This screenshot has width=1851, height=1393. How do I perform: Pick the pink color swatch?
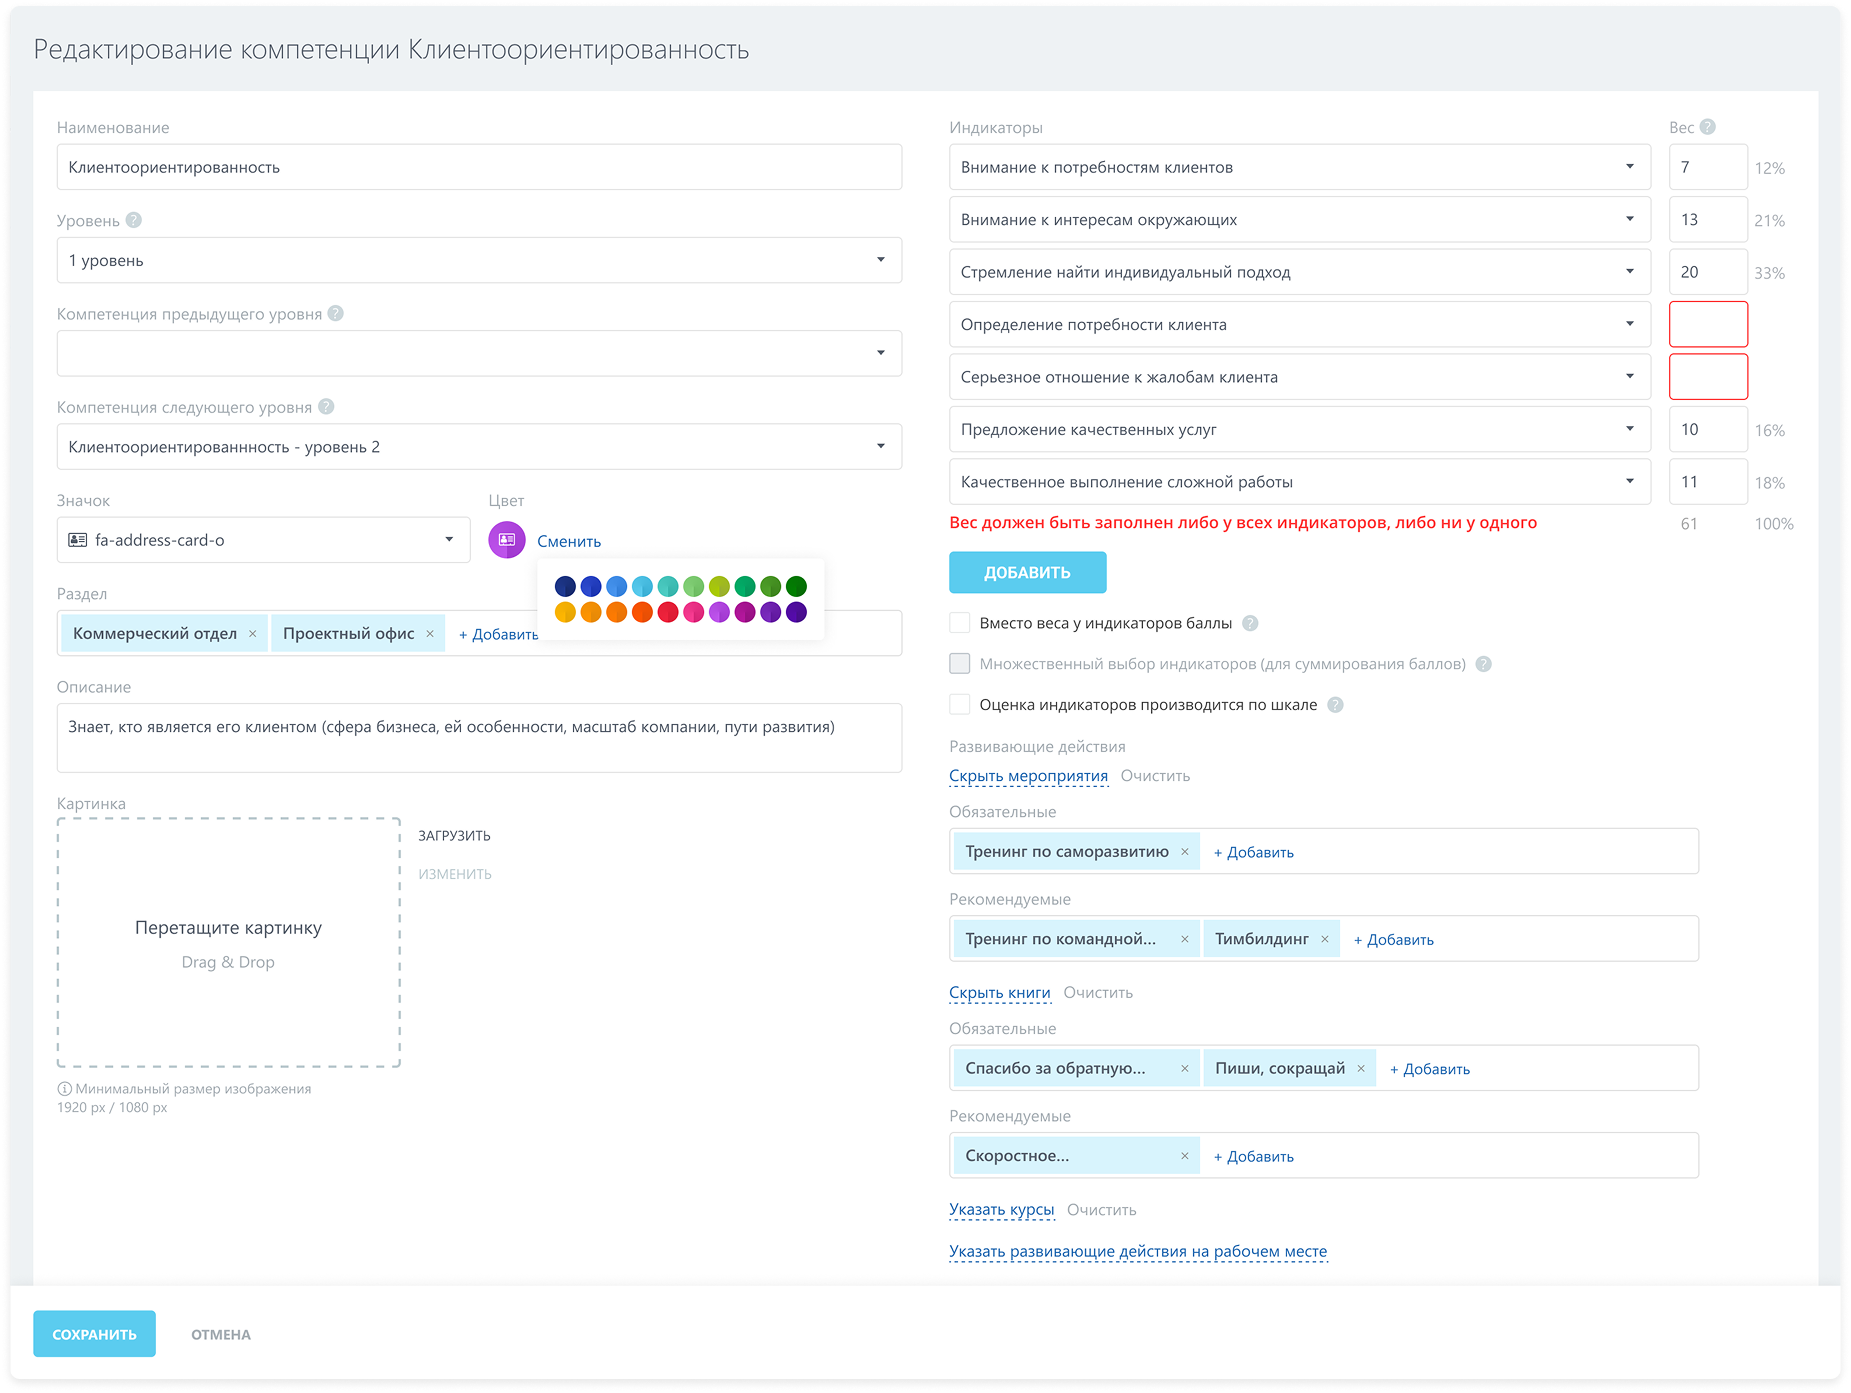coord(694,612)
